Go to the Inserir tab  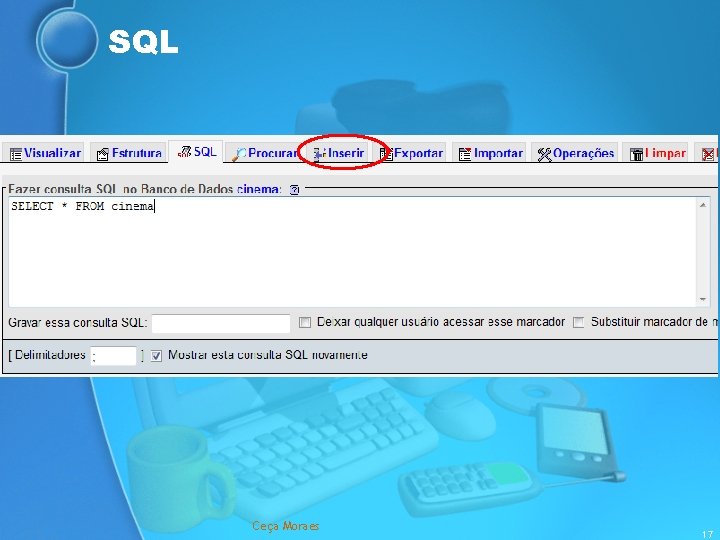pyautogui.click(x=339, y=153)
